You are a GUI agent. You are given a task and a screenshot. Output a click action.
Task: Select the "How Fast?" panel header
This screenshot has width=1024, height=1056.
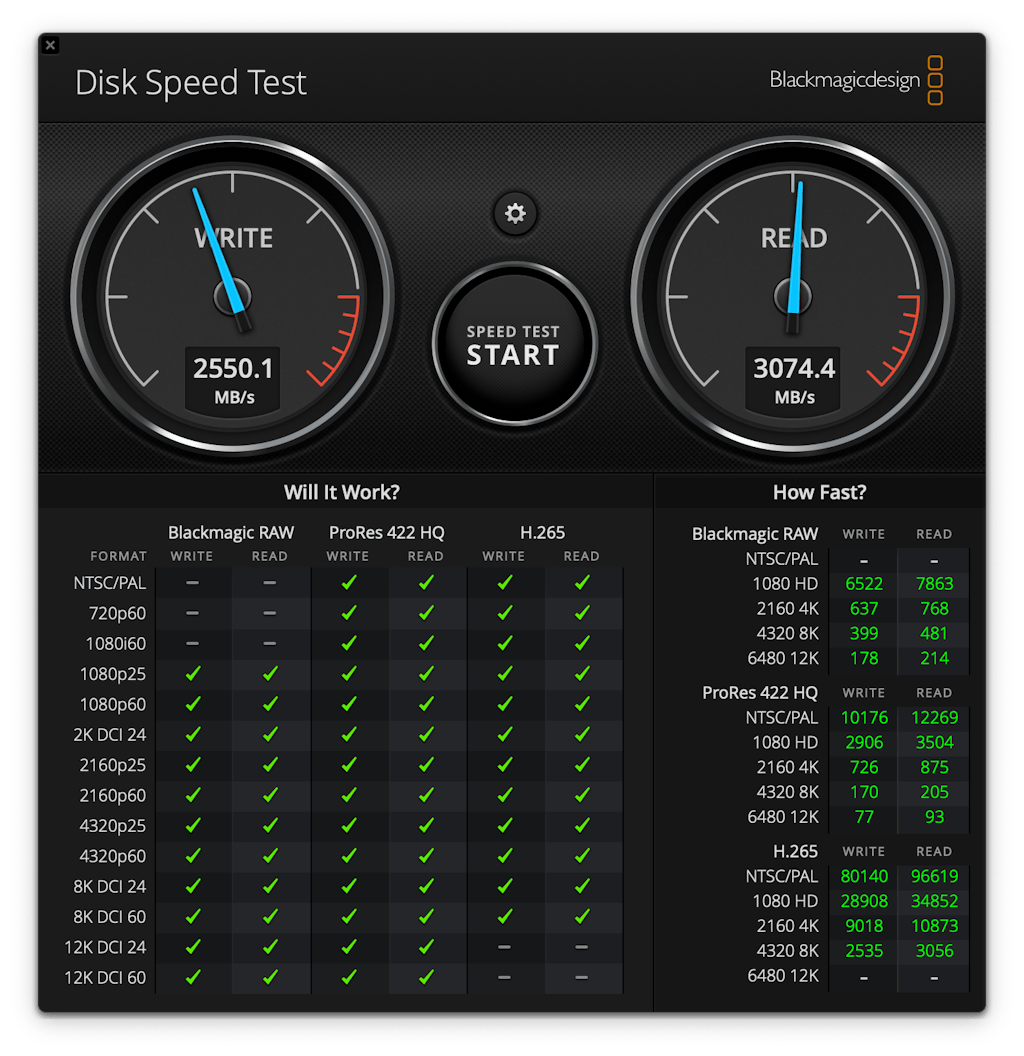819,492
